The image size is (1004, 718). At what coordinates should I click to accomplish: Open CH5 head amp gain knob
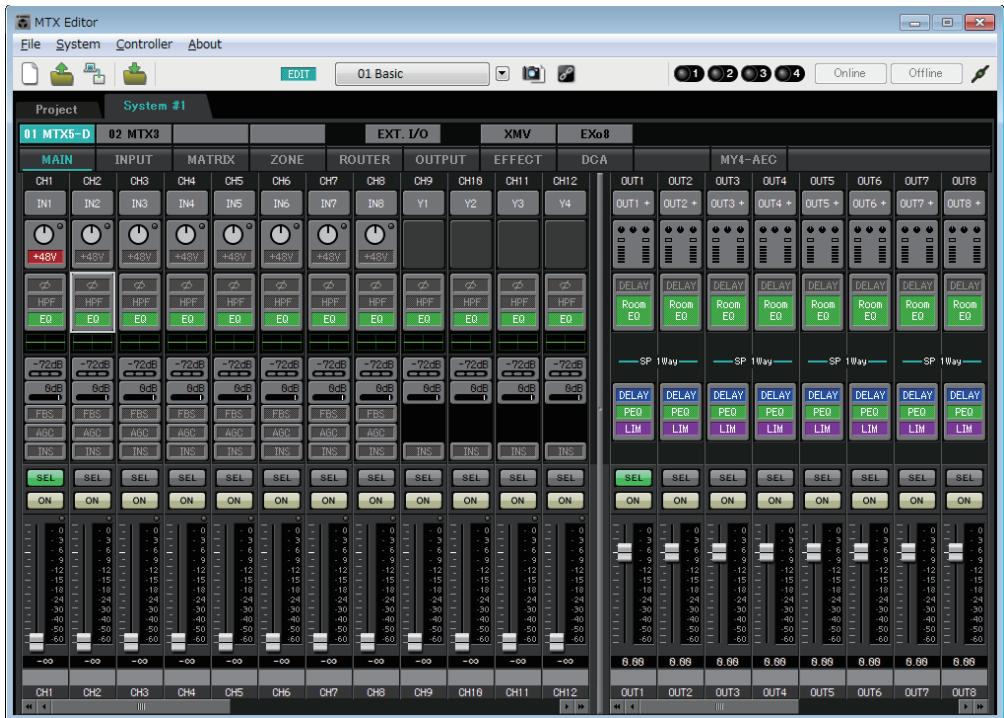click(x=233, y=235)
